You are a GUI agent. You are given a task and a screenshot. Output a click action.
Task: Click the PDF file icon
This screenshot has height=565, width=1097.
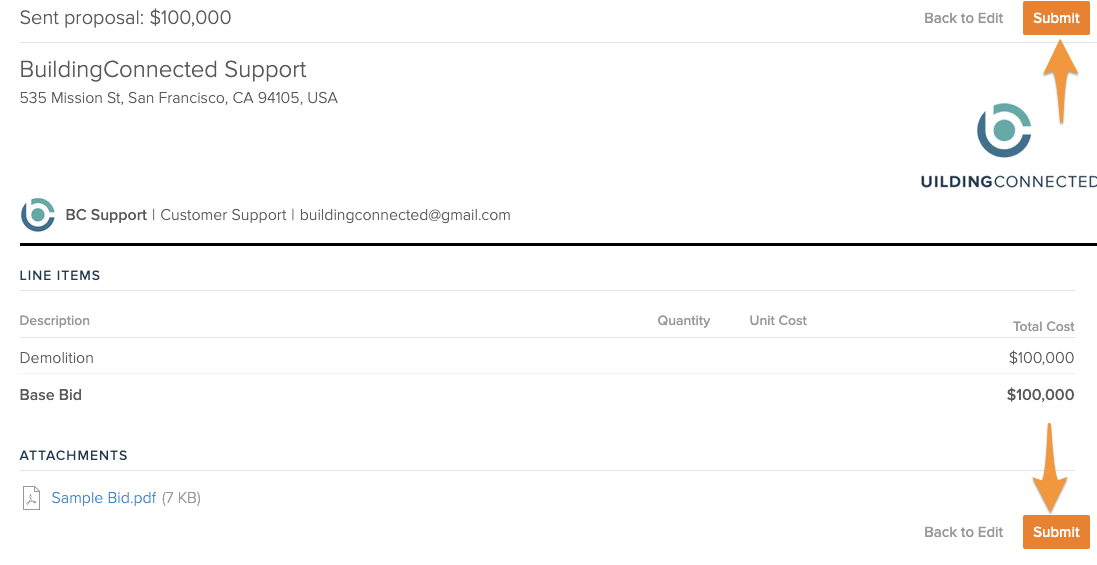tap(32, 498)
